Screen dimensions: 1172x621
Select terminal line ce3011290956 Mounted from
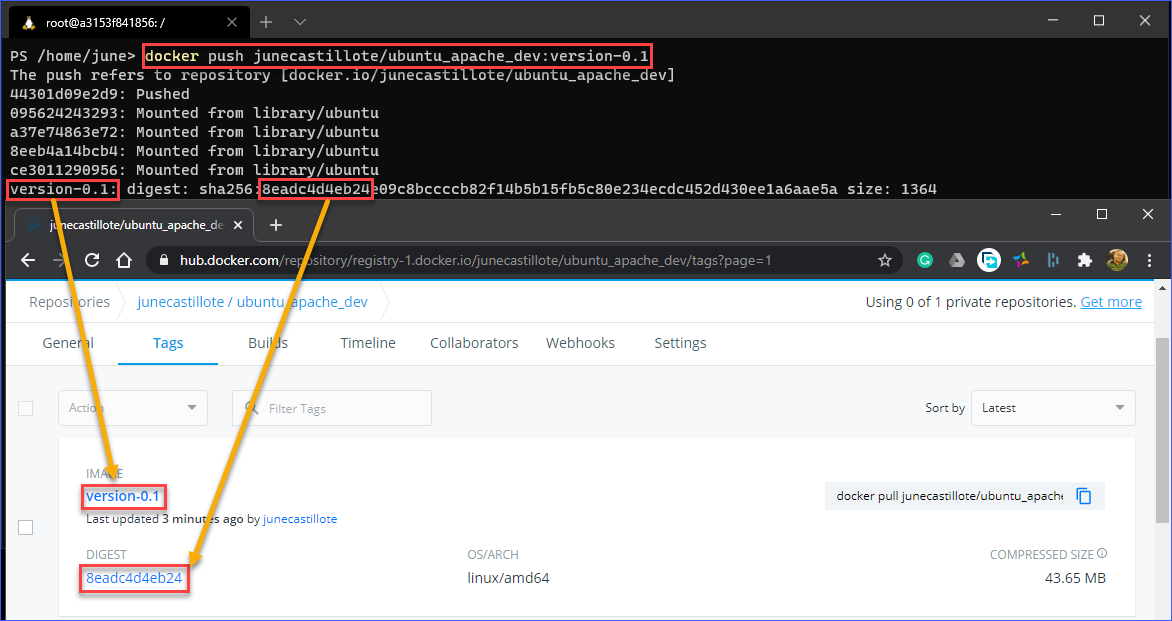point(194,170)
